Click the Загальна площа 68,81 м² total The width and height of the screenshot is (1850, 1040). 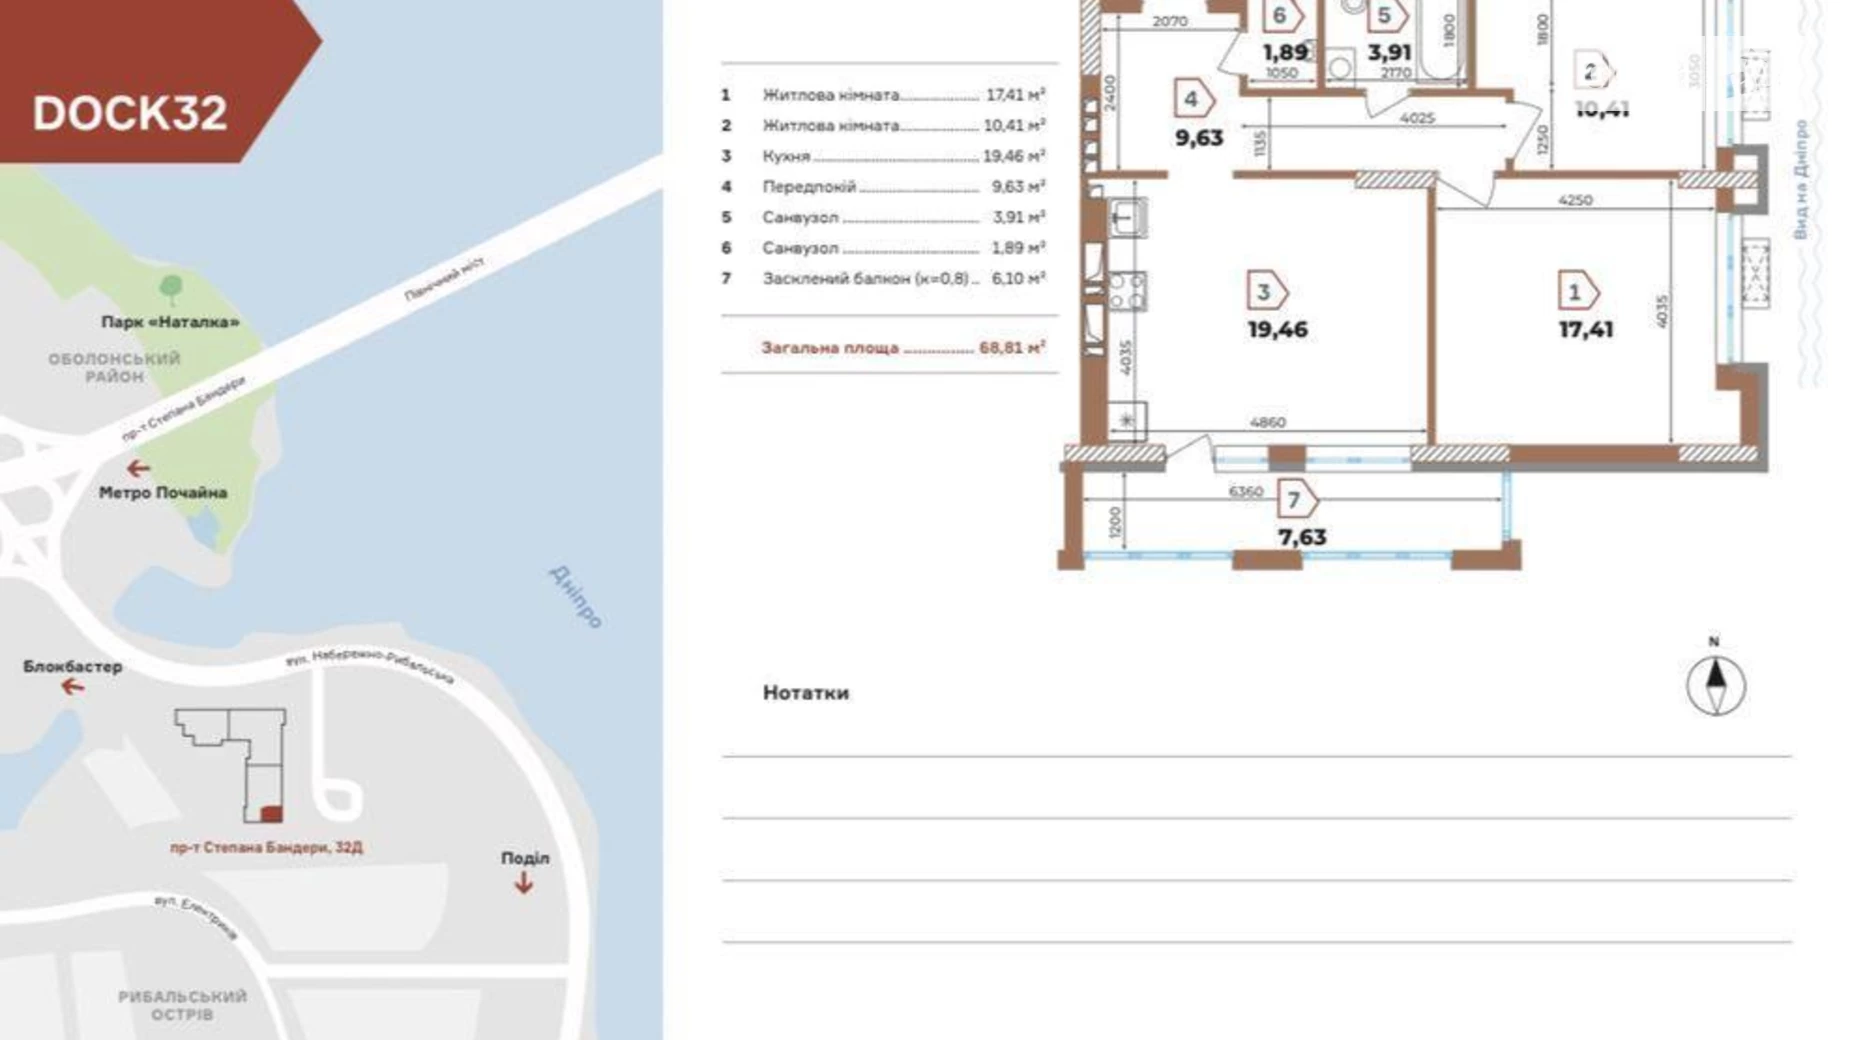coord(903,348)
